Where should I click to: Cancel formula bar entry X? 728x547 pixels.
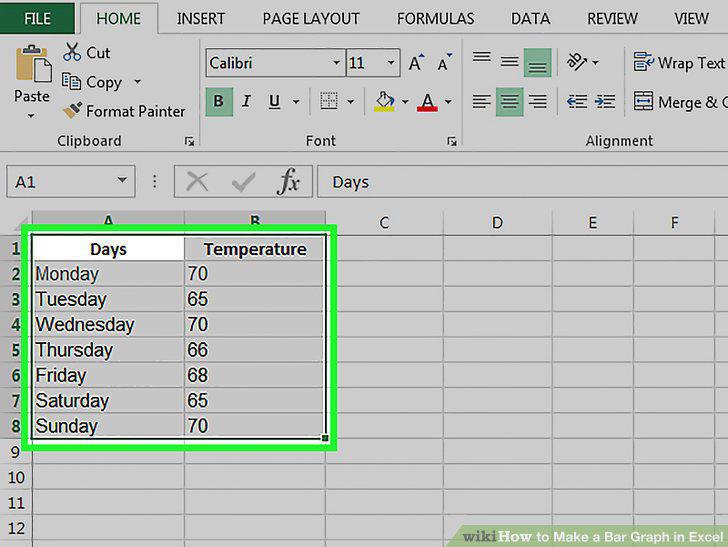[x=197, y=181]
